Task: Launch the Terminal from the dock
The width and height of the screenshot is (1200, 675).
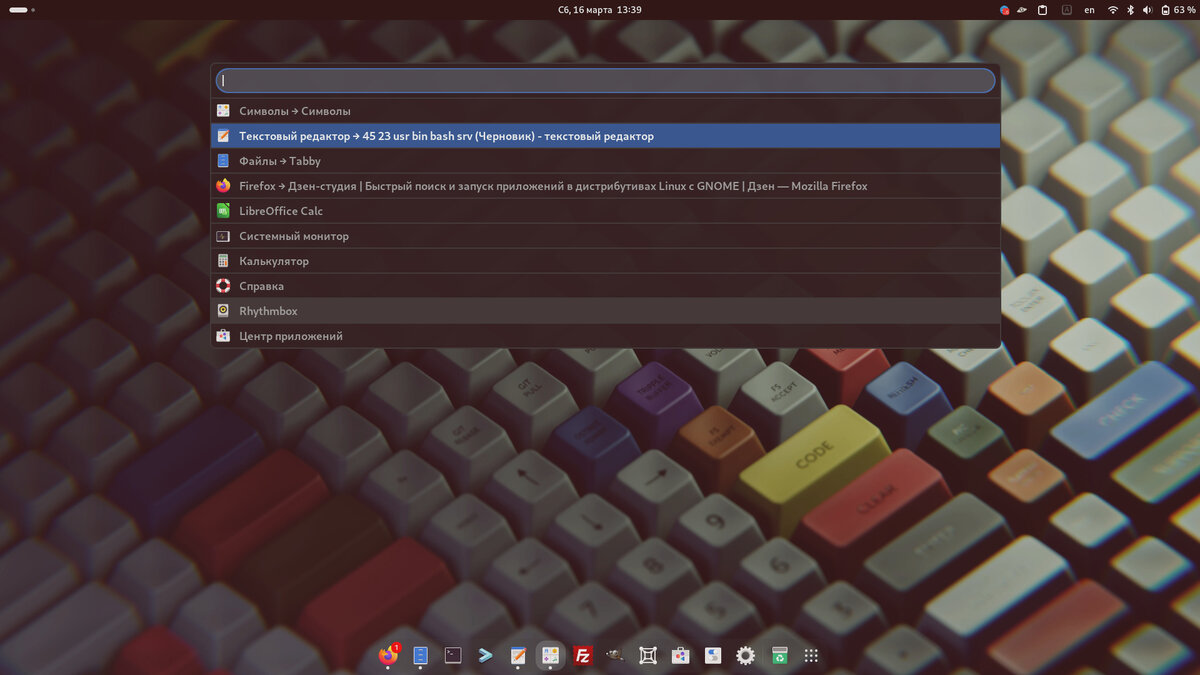Action: (453, 656)
